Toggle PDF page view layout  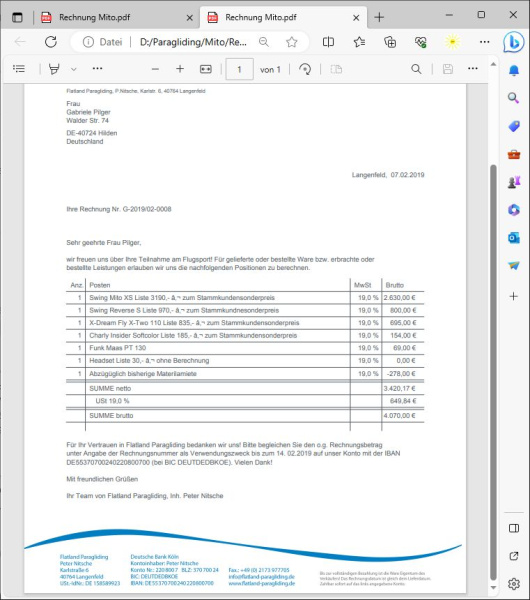click(x=336, y=69)
